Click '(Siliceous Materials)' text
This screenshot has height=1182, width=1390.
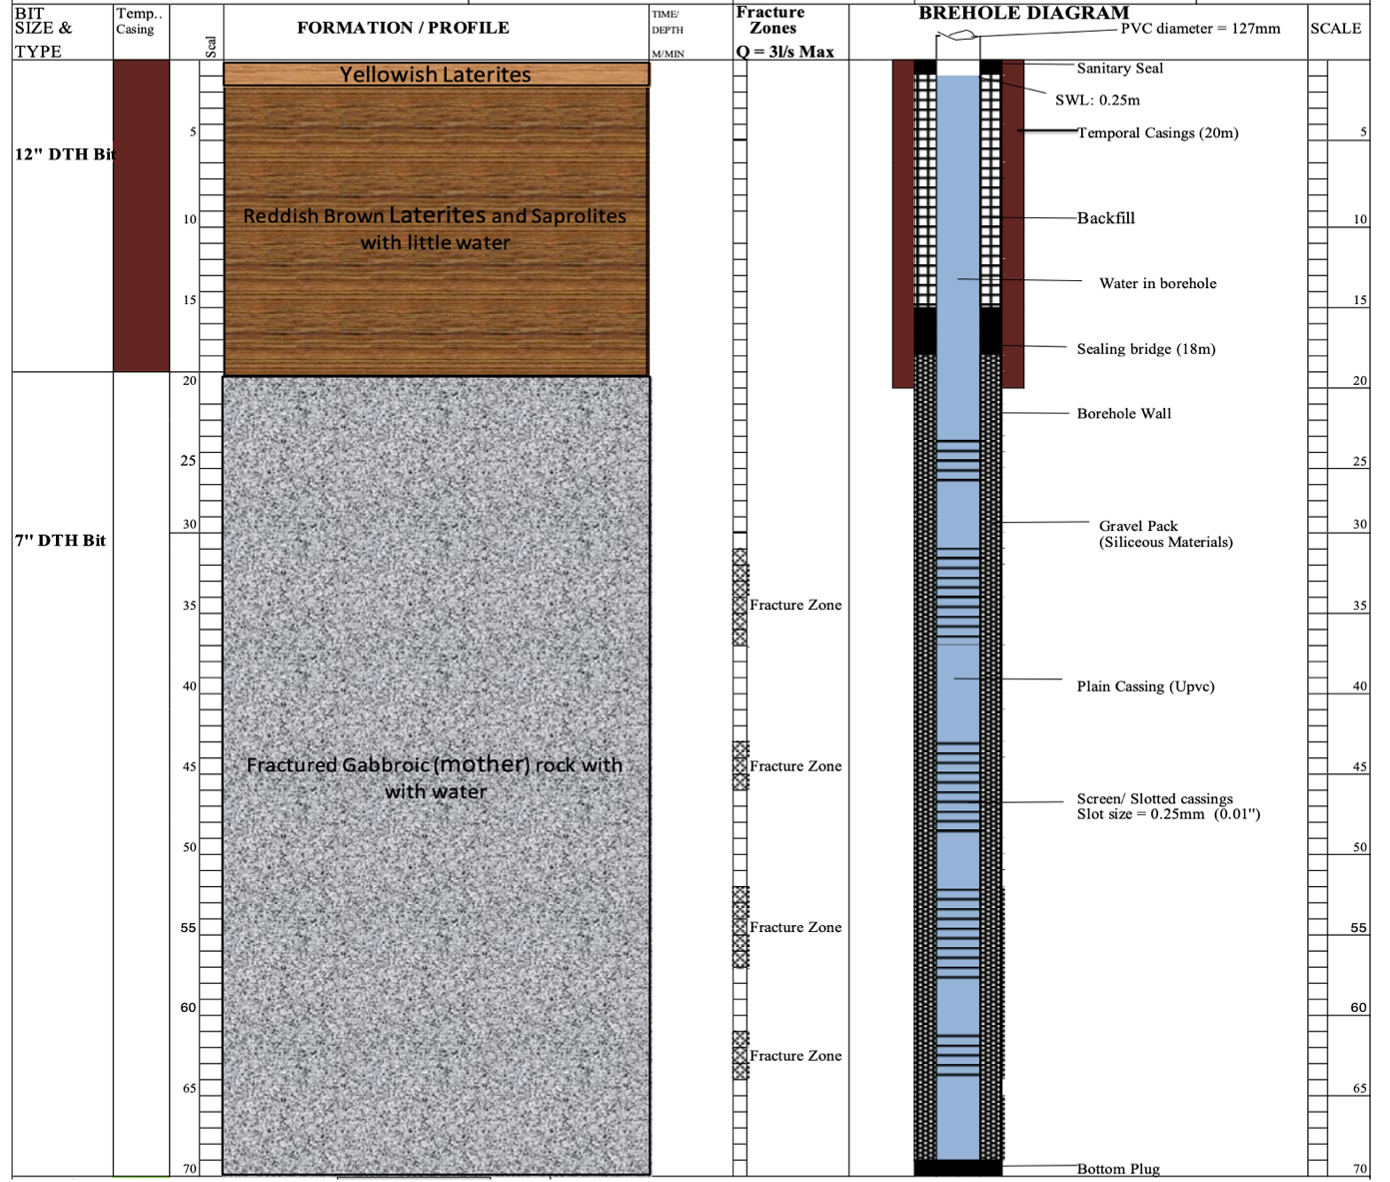pyautogui.click(x=1166, y=542)
